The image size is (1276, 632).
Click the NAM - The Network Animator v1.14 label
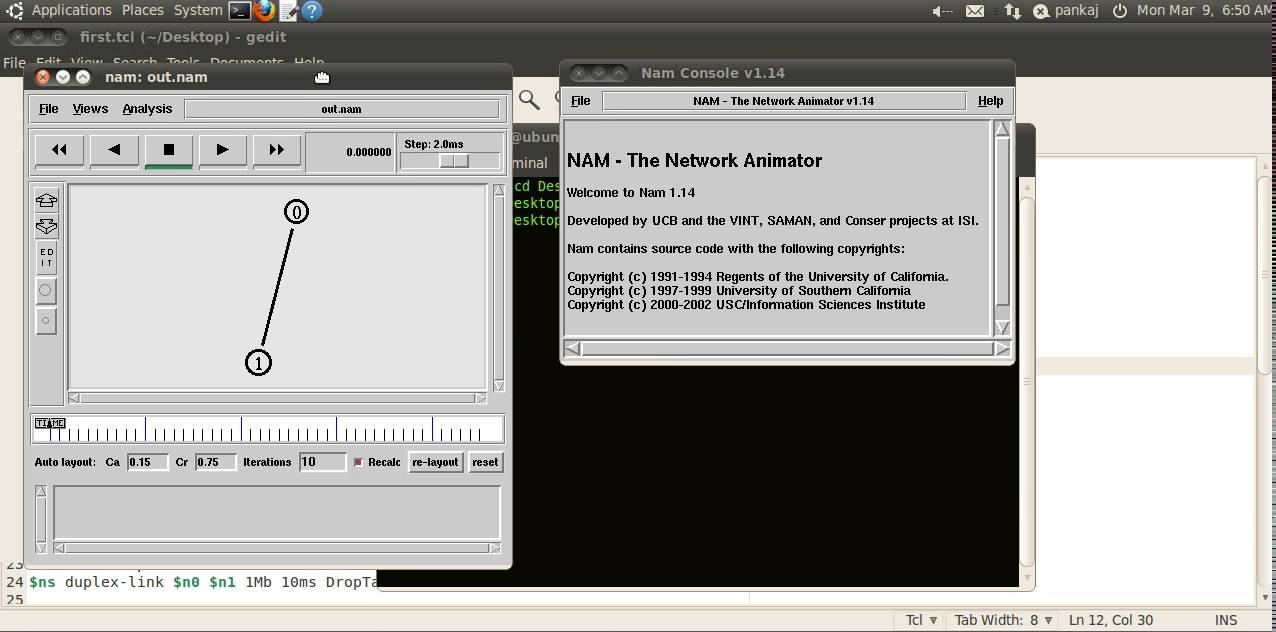(784, 101)
